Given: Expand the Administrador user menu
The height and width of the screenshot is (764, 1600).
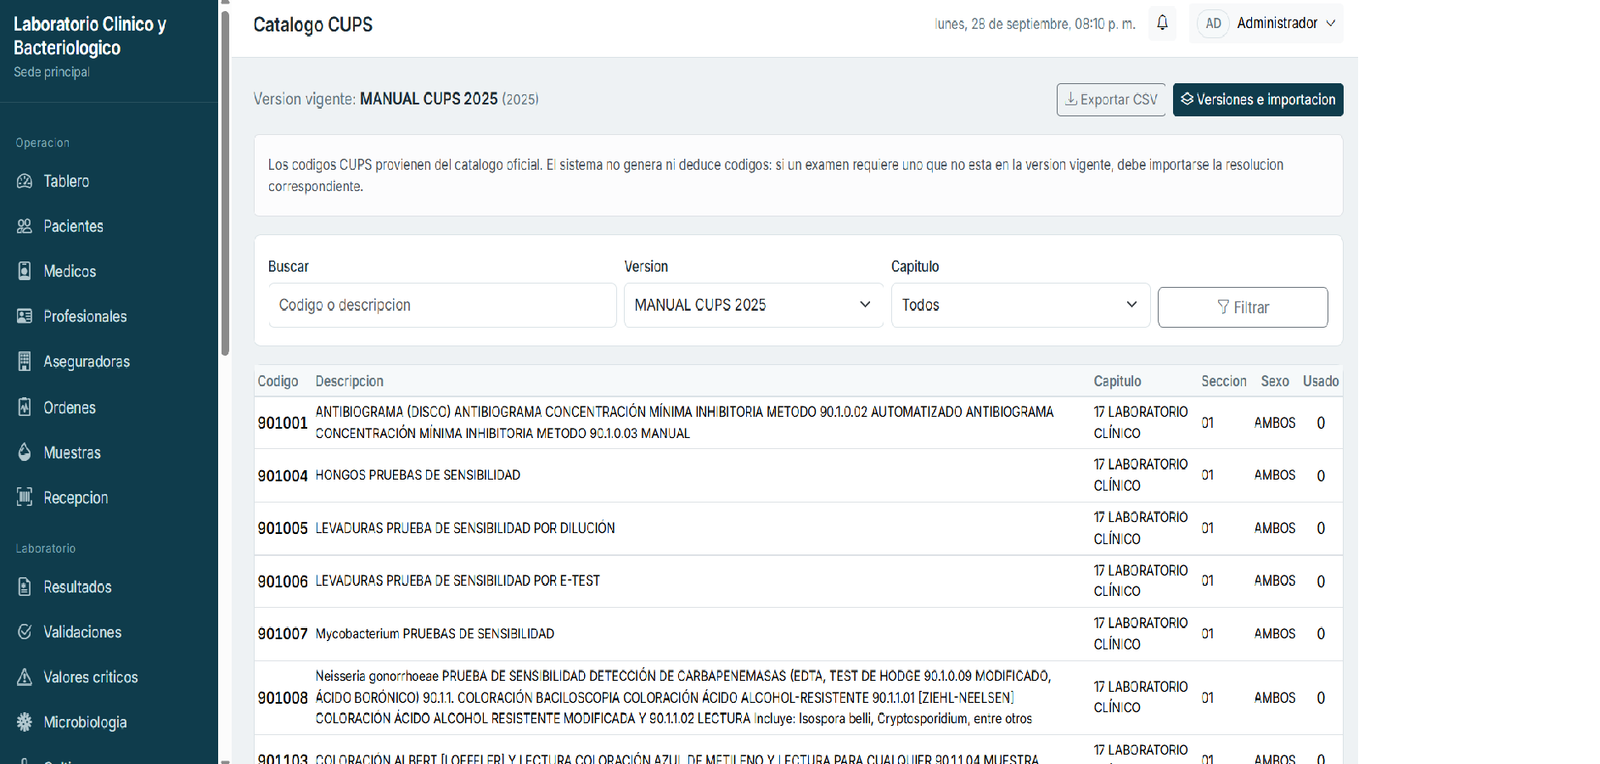Looking at the screenshot, I should coord(1286,23).
